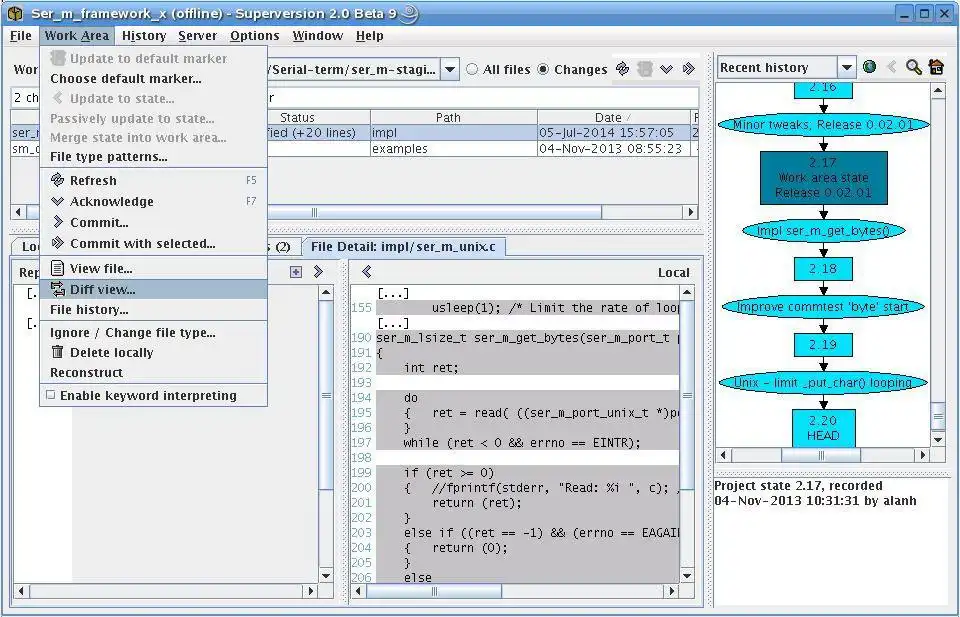Image resolution: width=960 pixels, height=617 pixels.
Task: Click the Commit double-chevron toolbar icon
Action: pyautogui.click(x=688, y=69)
